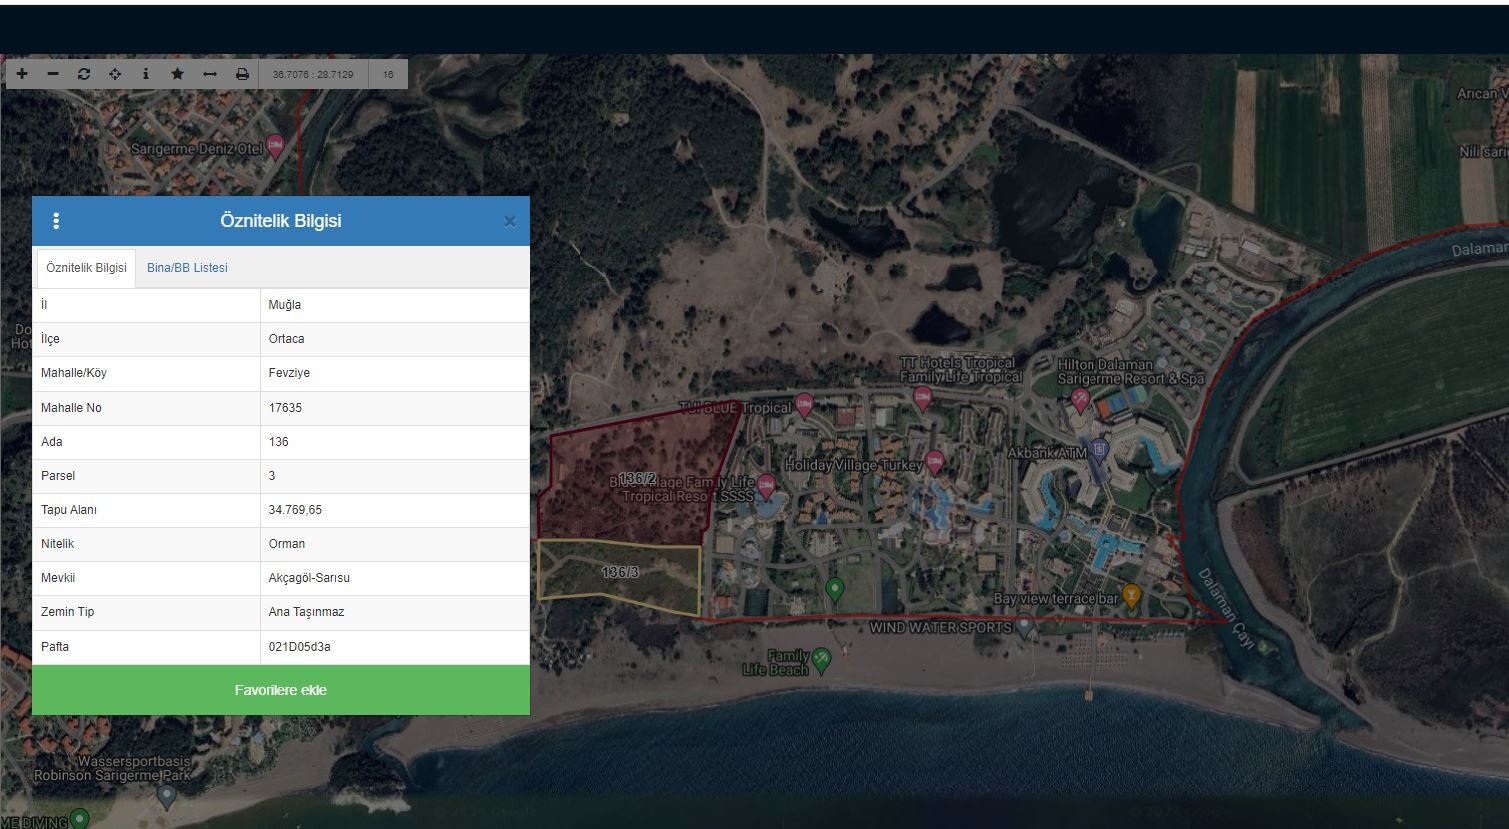This screenshot has height=829, width=1509.
Task: Click the Zemin Tip field label
Action: pos(68,612)
